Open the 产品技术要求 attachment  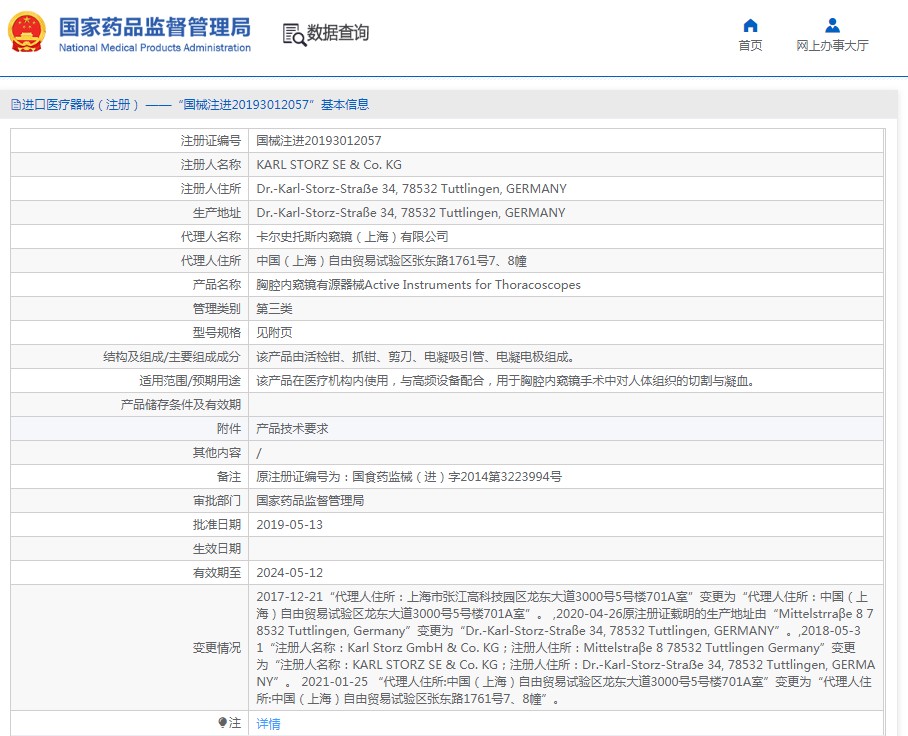(292, 428)
